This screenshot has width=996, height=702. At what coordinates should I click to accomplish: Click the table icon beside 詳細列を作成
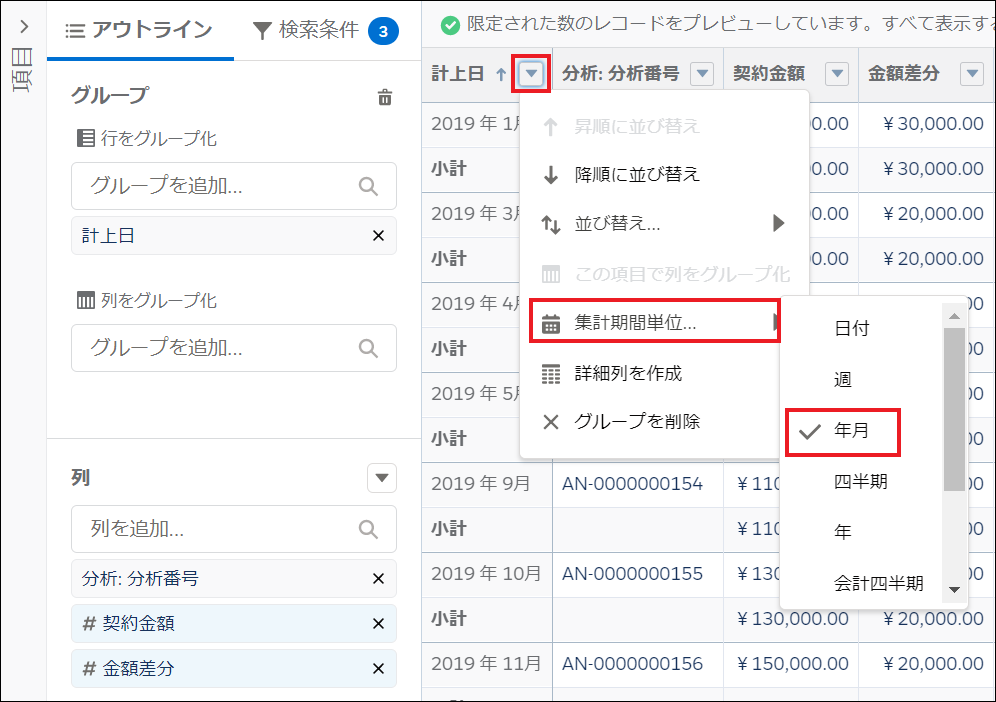tap(549, 371)
